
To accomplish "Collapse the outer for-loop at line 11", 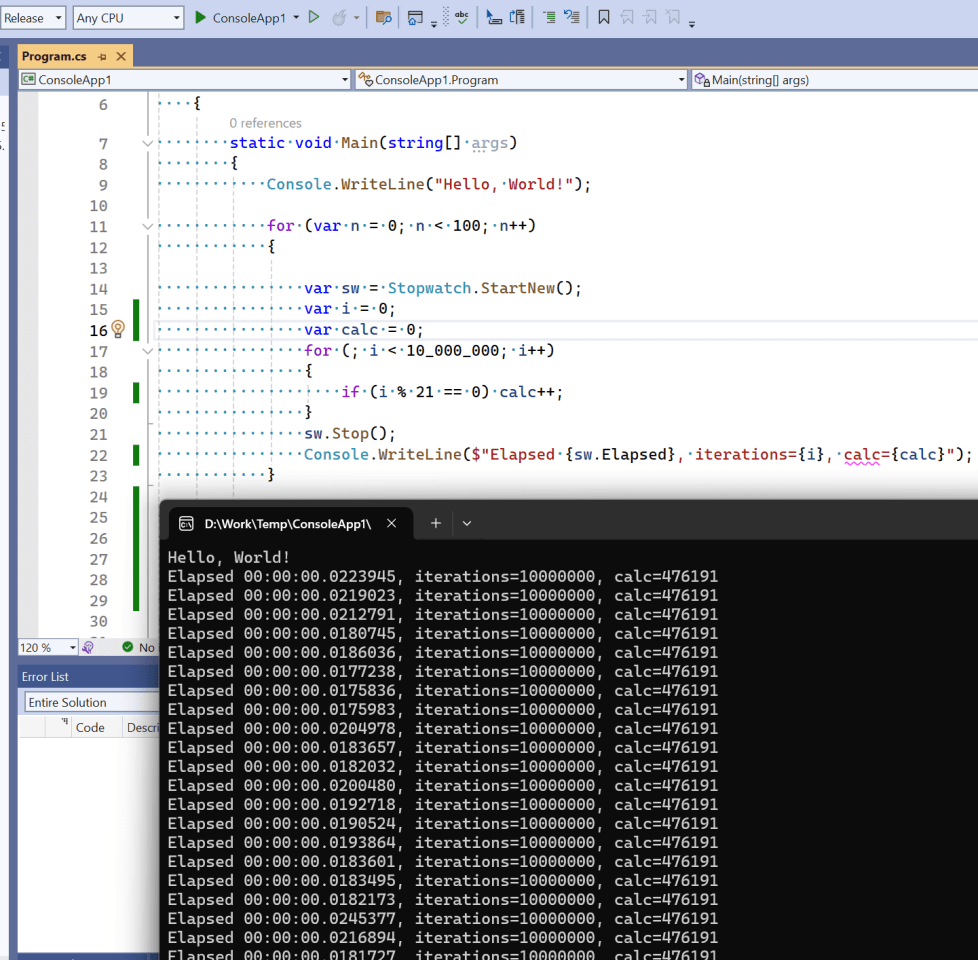I will point(148,226).
